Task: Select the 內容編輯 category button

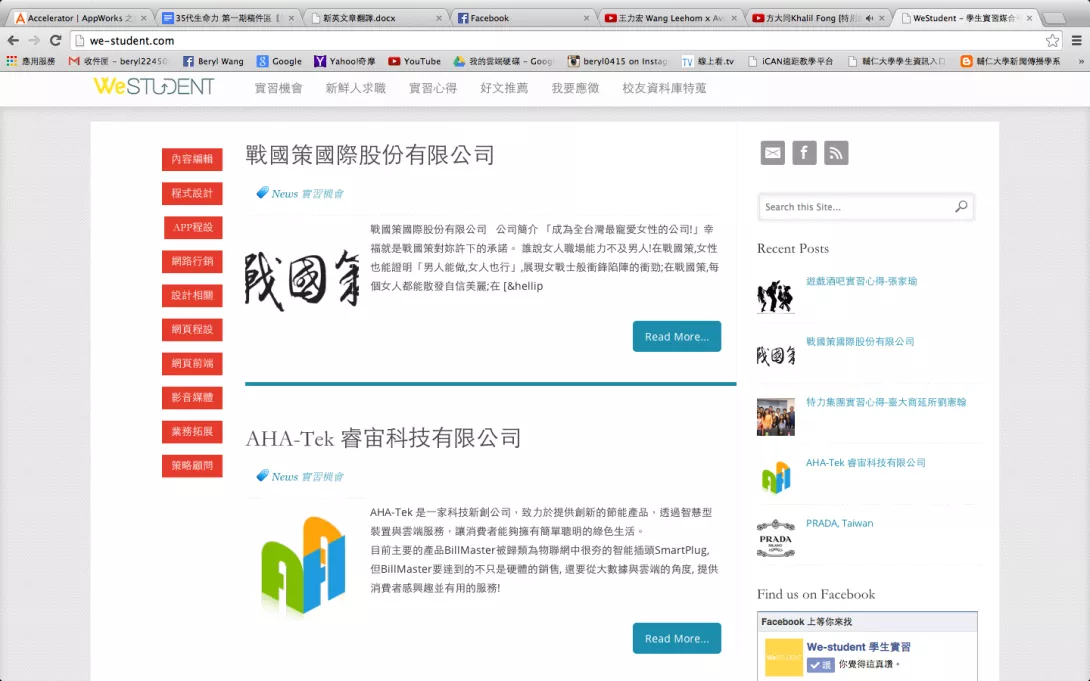Action: tap(192, 159)
